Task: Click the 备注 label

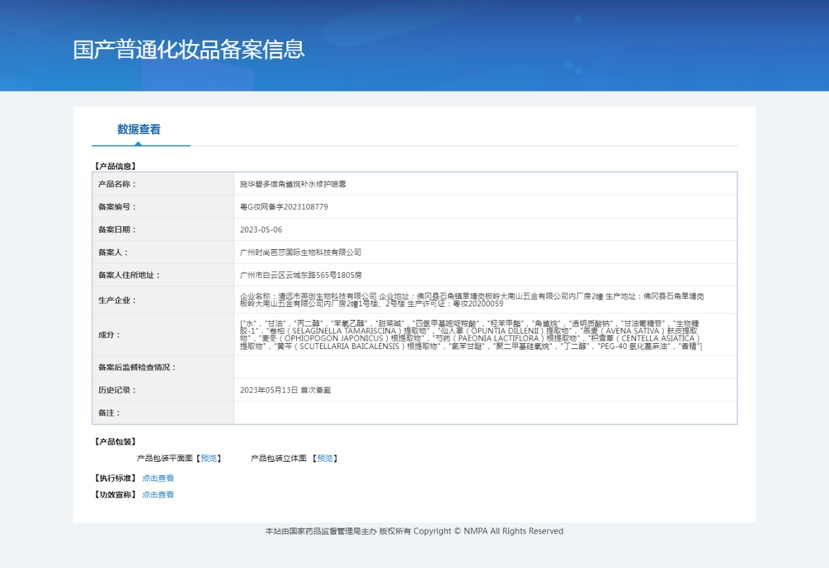Action: coord(109,413)
